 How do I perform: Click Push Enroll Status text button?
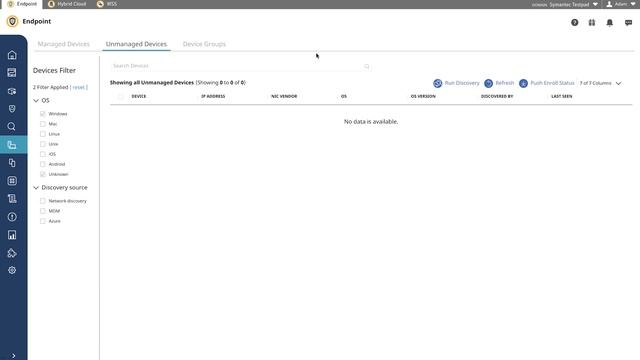[552, 83]
